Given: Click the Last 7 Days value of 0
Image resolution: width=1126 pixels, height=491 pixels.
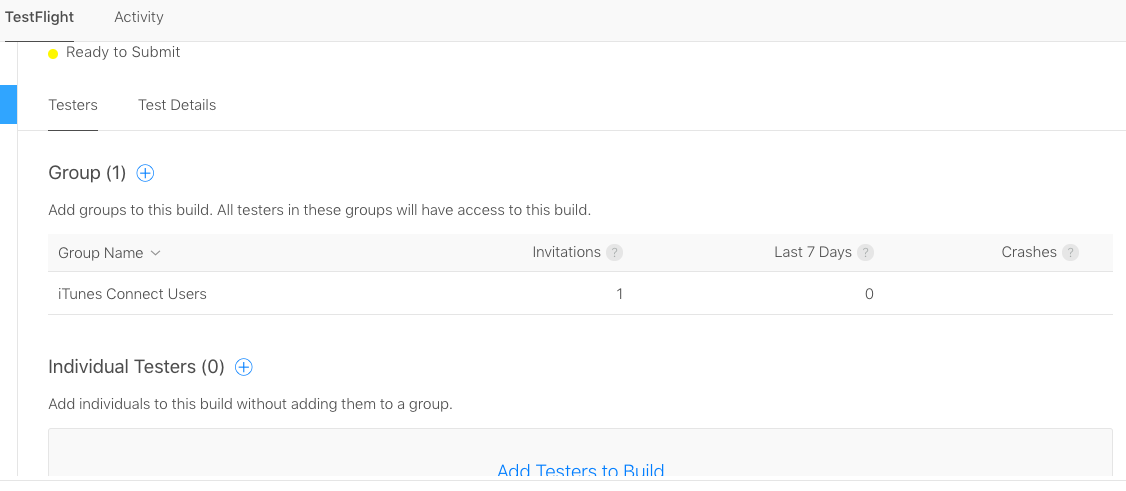Looking at the screenshot, I should pyautogui.click(x=869, y=294).
